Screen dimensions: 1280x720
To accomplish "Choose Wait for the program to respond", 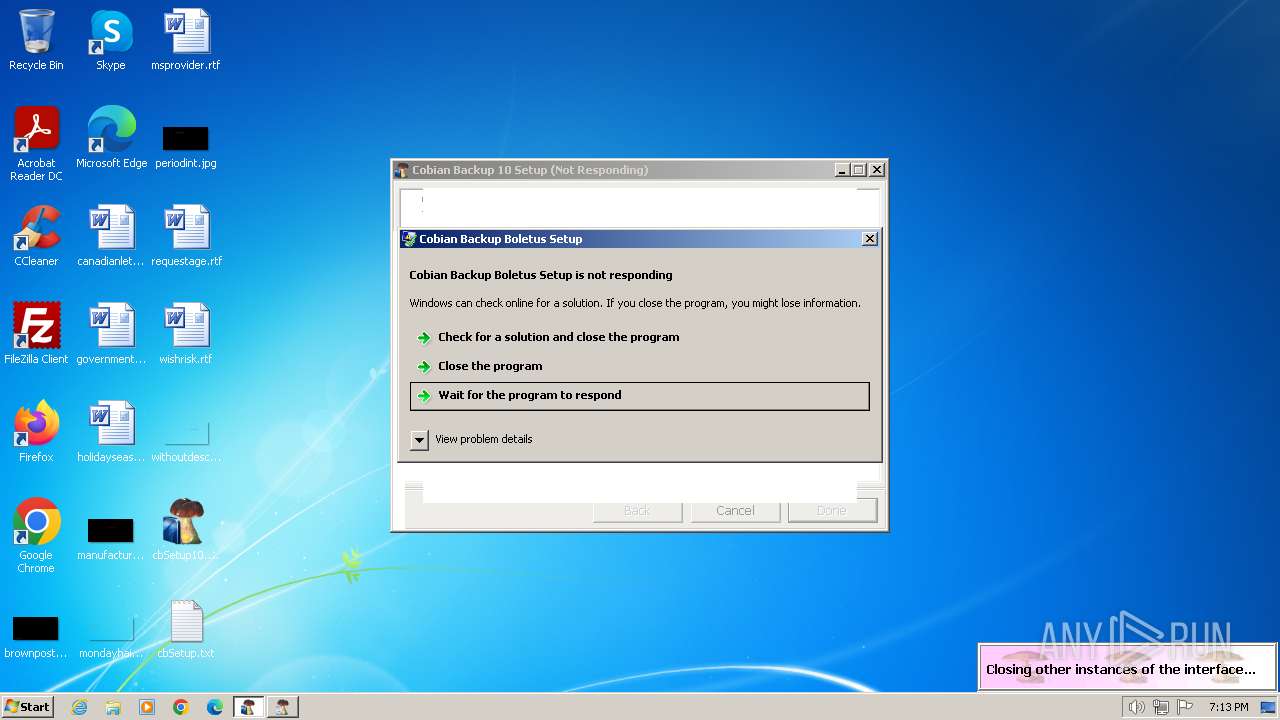I will [640, 396].
